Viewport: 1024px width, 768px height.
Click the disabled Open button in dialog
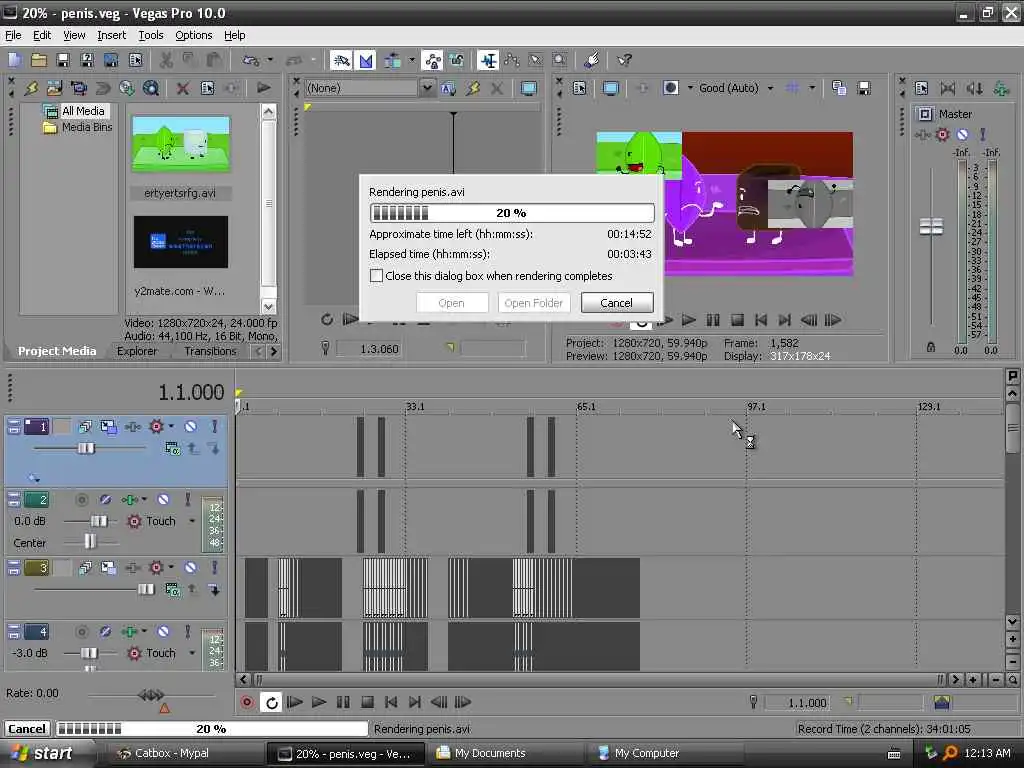pos(451,302)
